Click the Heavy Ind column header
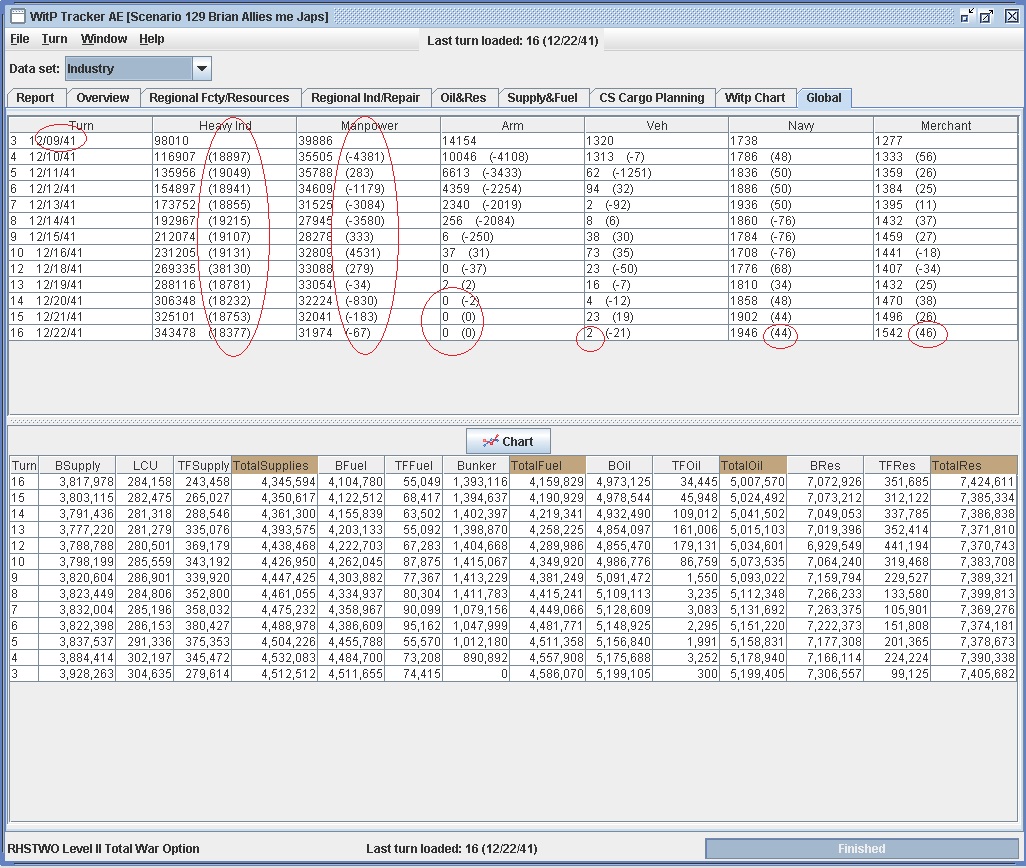Viewport: 1026px width, 868px height. [x=224, y=126]
